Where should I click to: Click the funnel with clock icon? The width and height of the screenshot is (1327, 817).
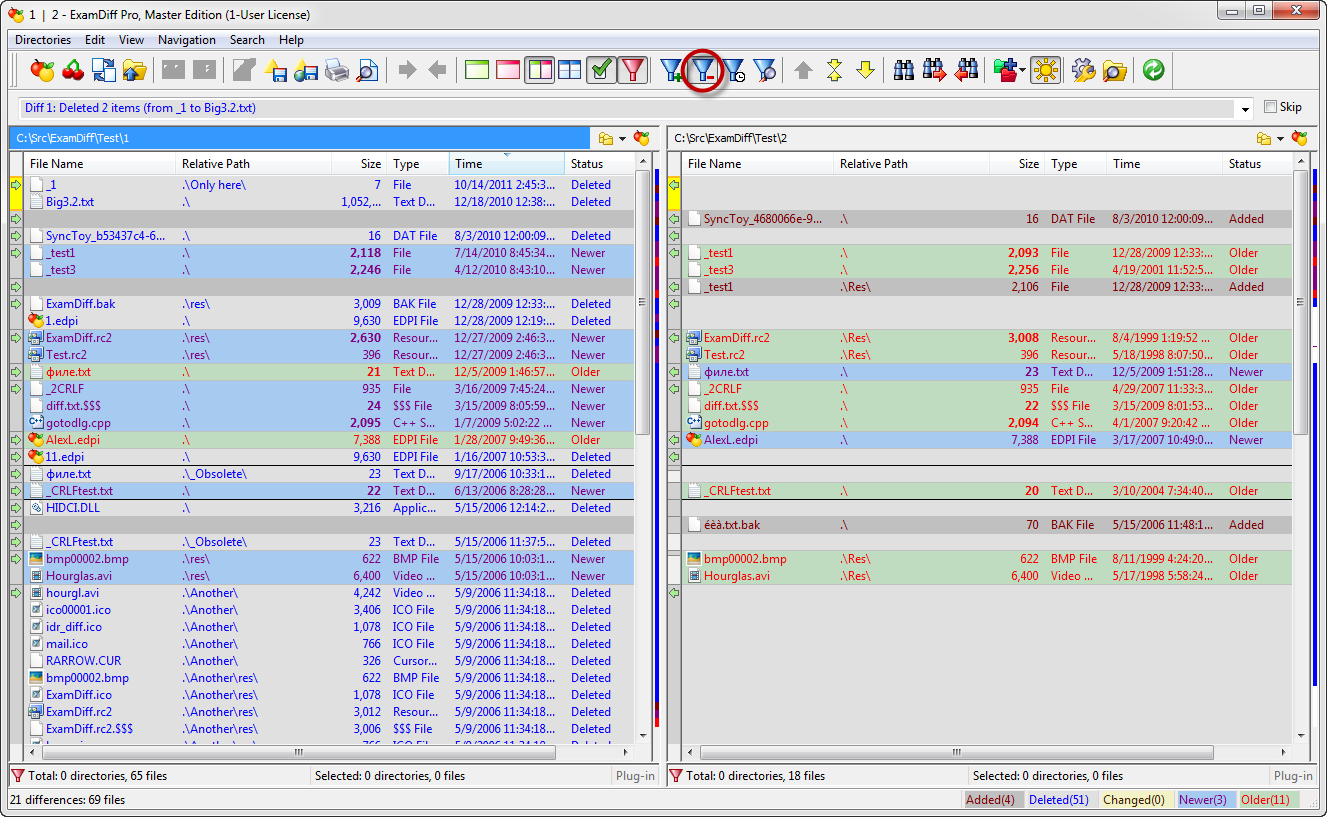[734, 70]
